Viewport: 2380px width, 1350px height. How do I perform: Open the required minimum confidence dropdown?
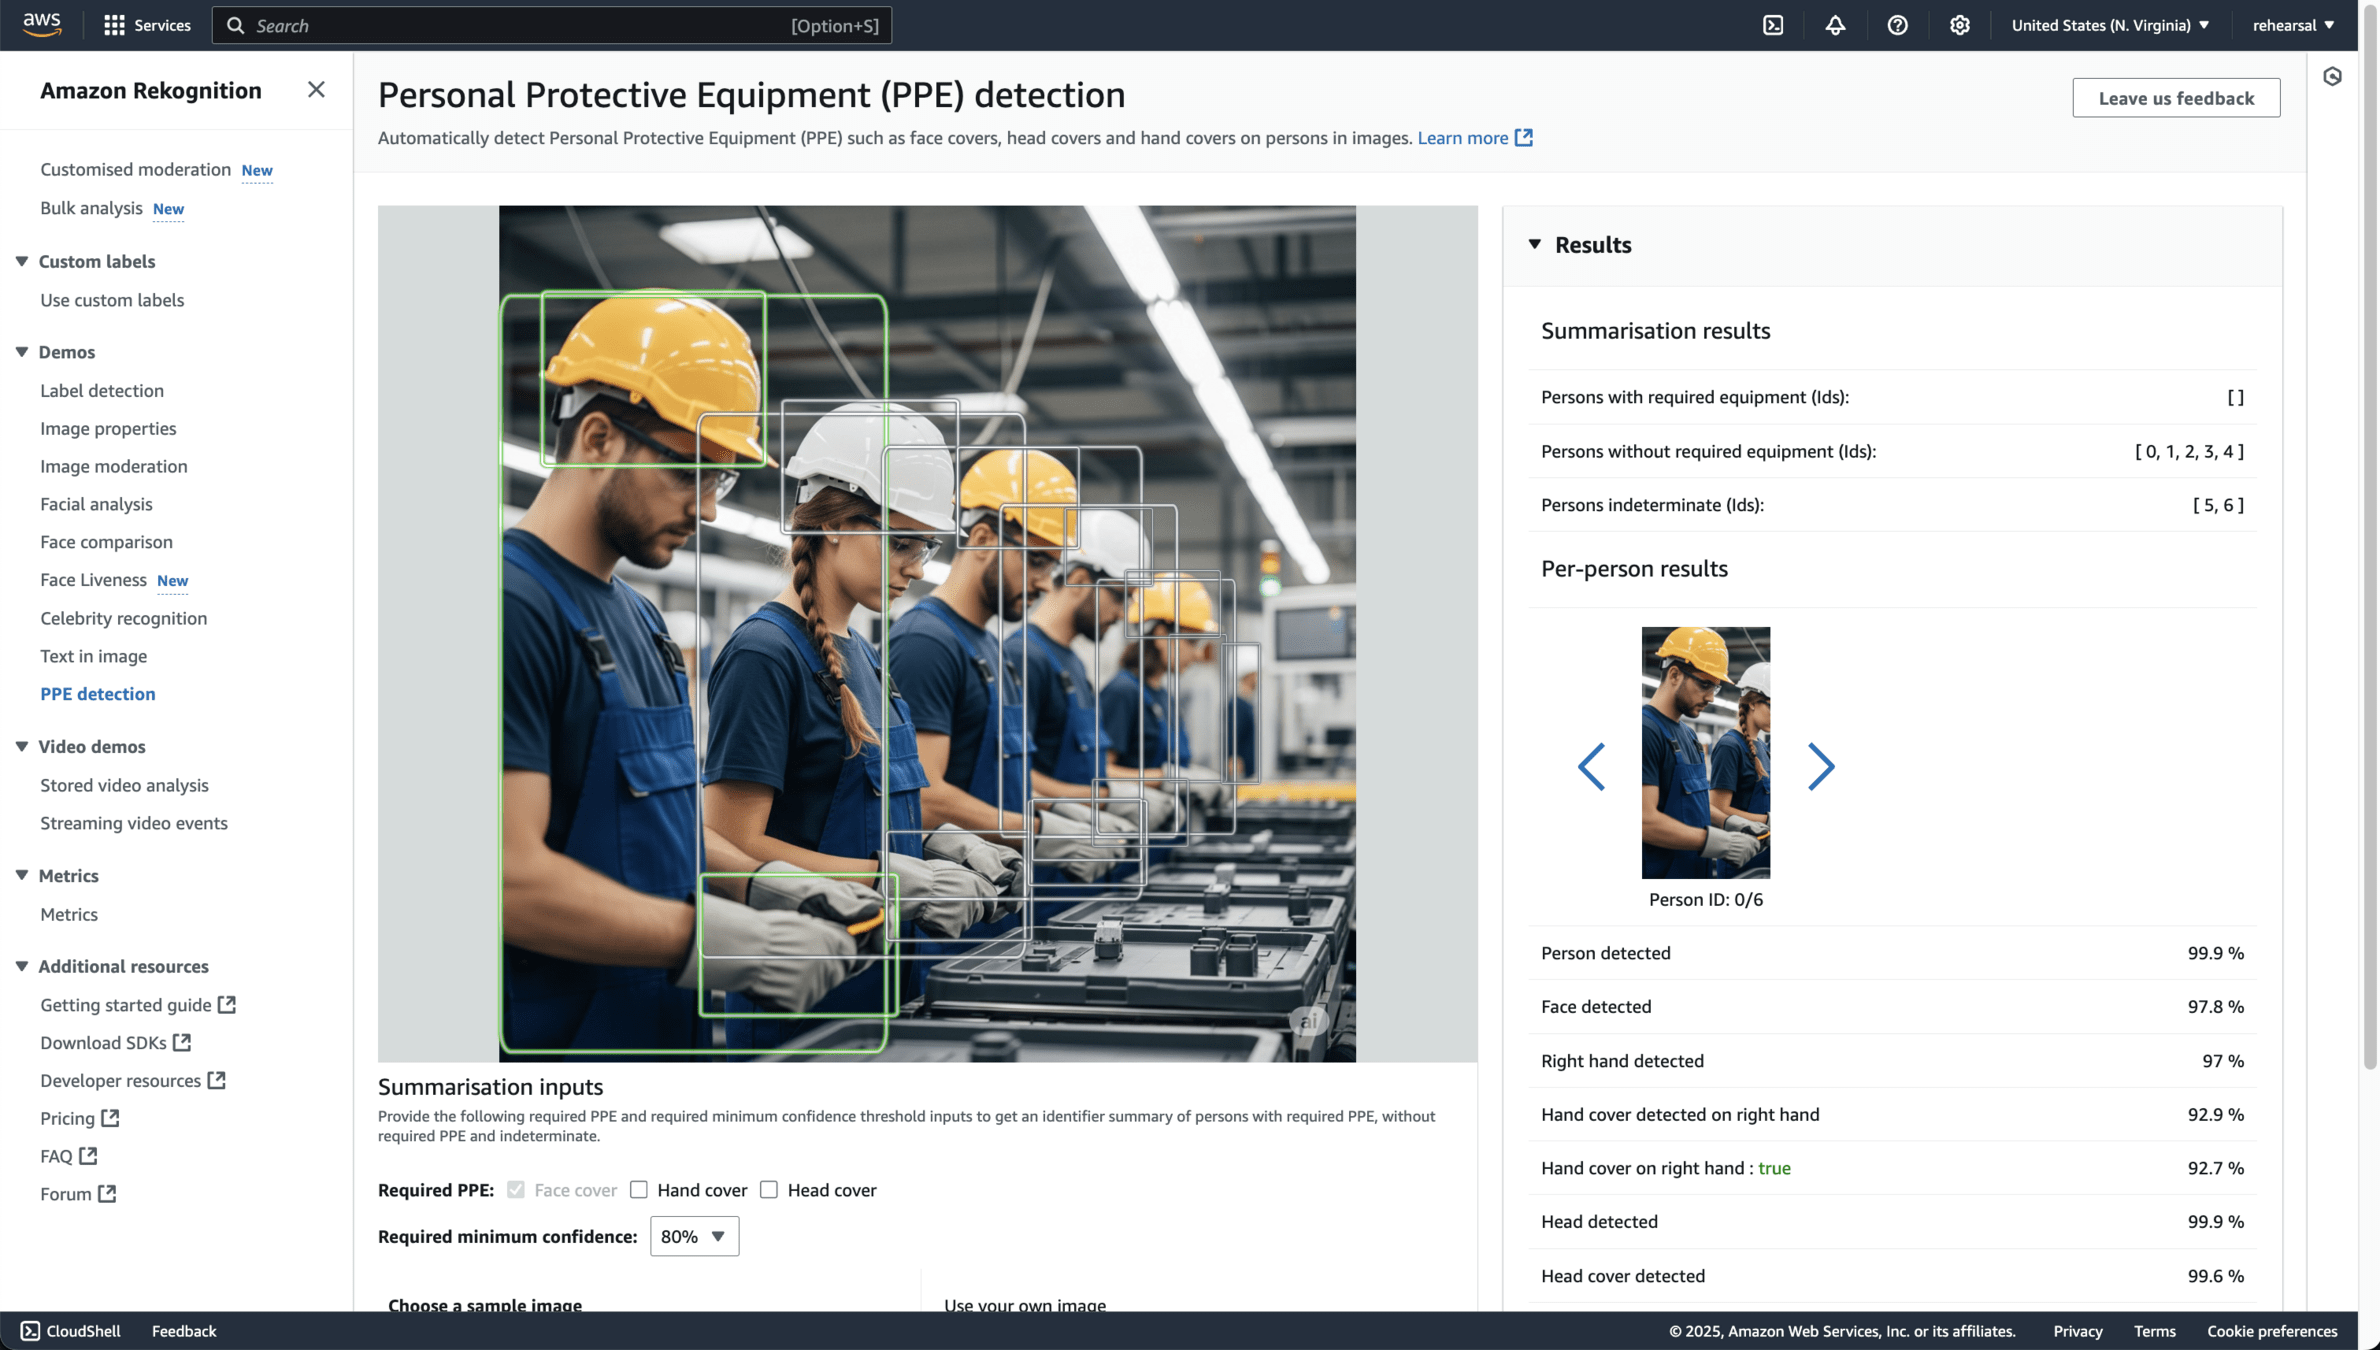coord(693,1236)
